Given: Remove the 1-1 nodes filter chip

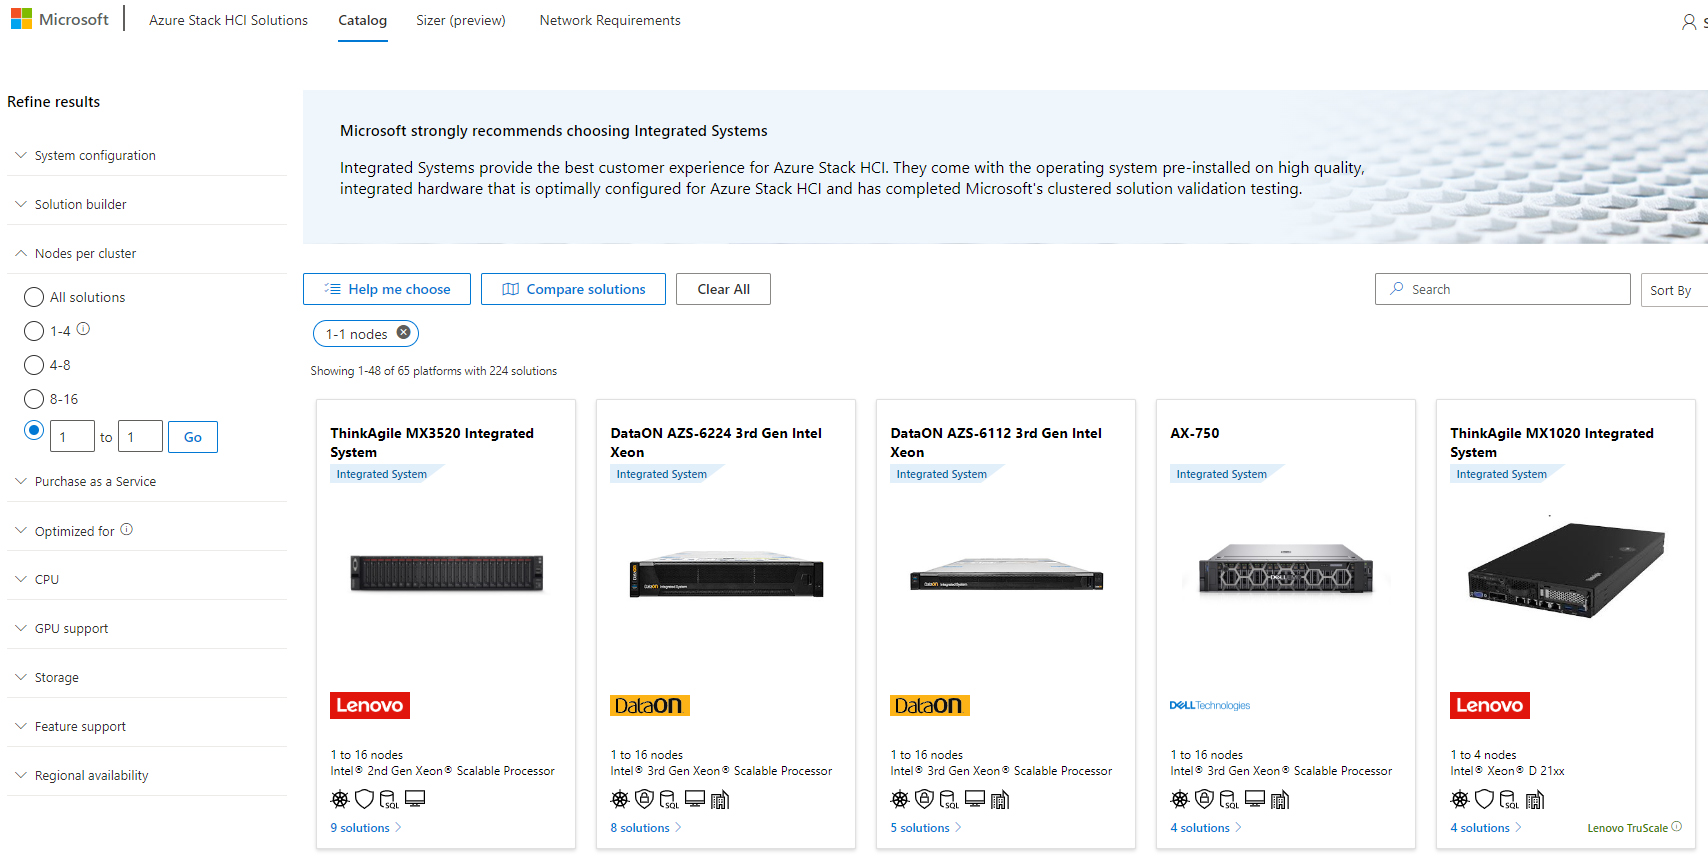Looking at the screenshot, I should pyautogui.click(x=404, y=333).
